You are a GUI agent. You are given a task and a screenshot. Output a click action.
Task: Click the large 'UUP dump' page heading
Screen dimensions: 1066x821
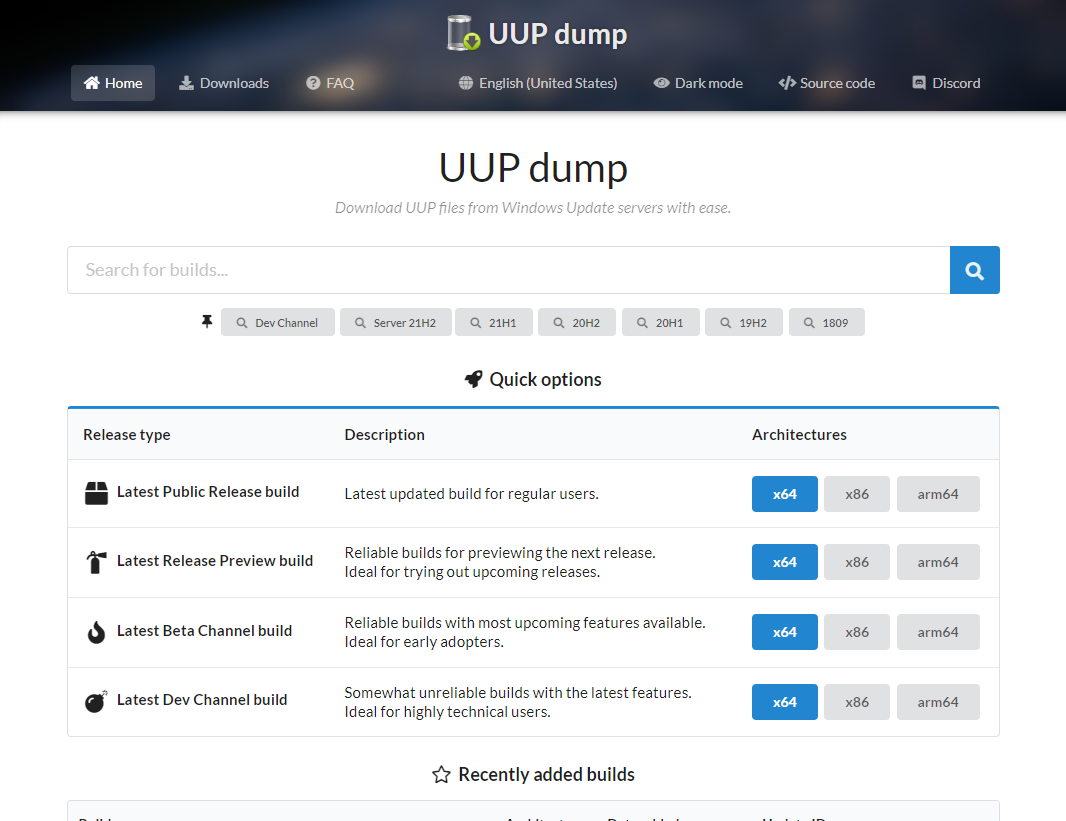(x=533, y=167)
